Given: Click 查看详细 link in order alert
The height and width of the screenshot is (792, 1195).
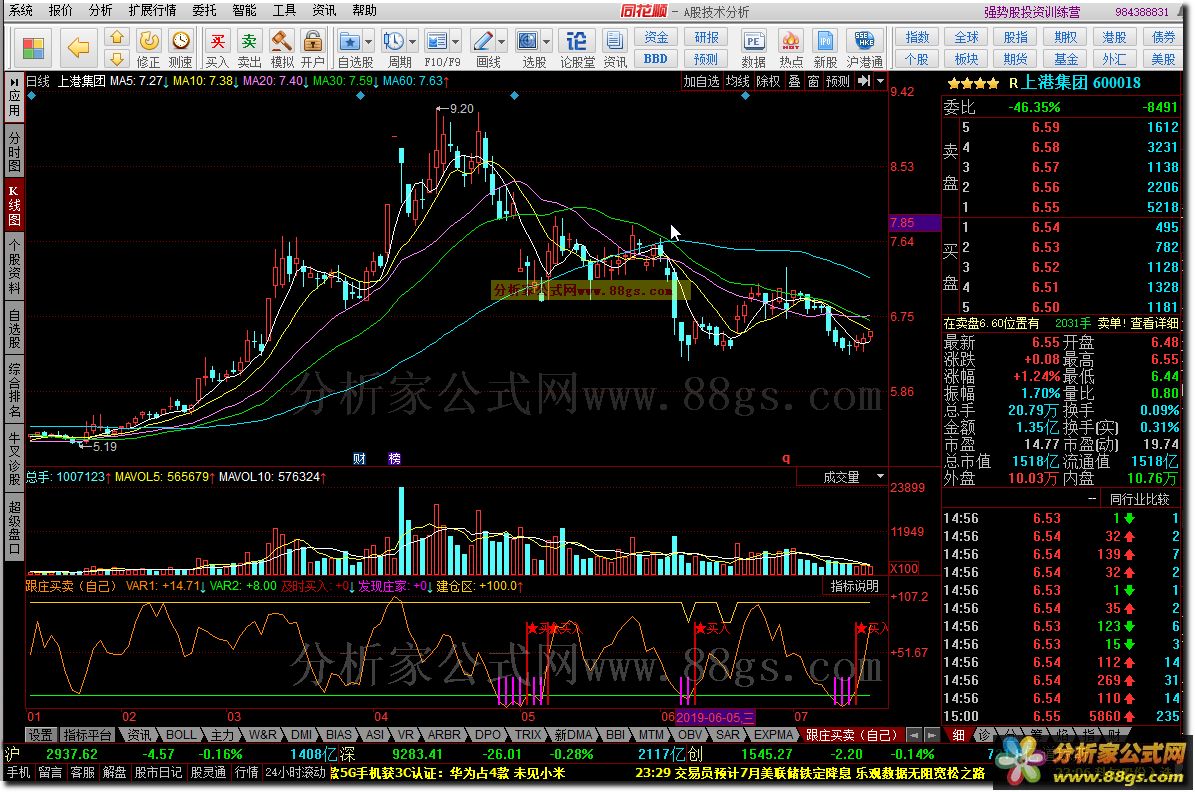Looking at the screenshot, I should point(1154,323).
